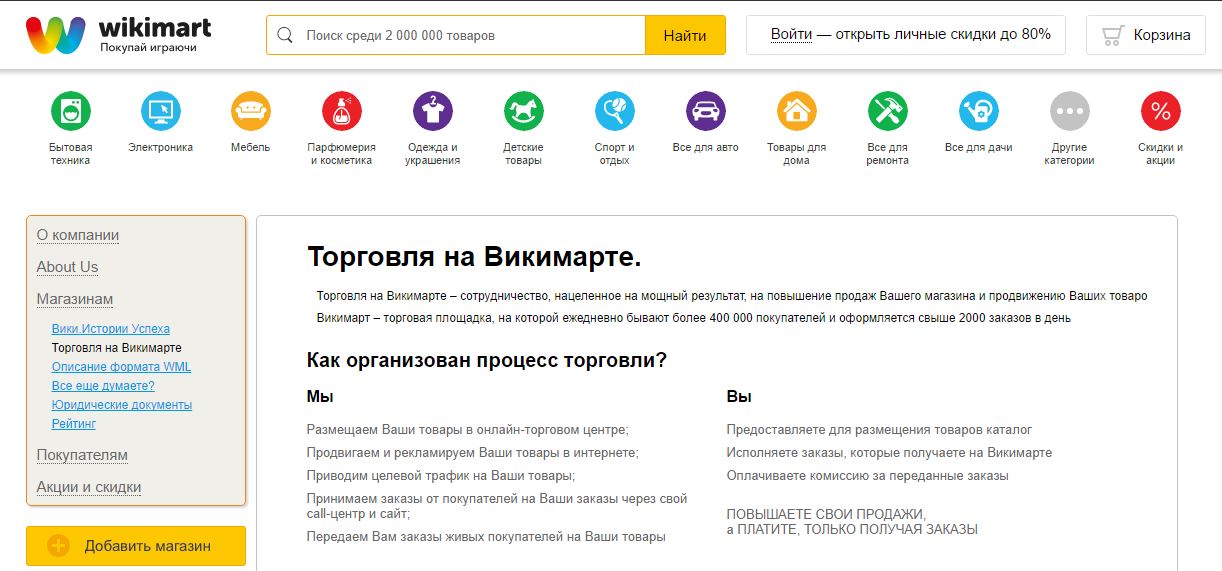Image resolution: width=1222 pixels, height=571 pixels.
Task: Open Все для ремонта category icon
Action: [x=887, y=110]
